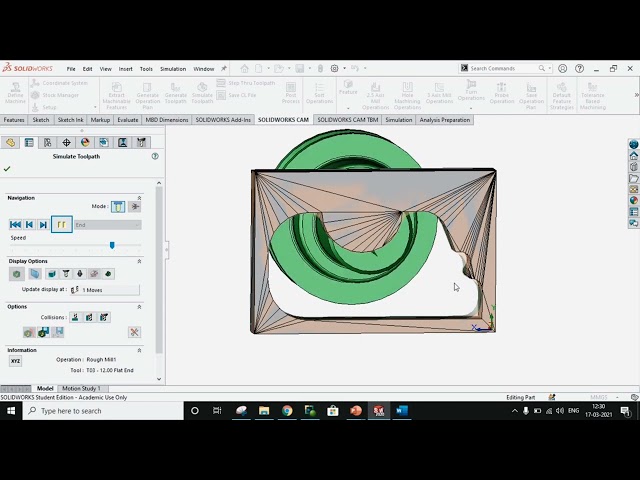Toggle target part display button
This screenshot has width=640, height=480.
pos(35,274)
